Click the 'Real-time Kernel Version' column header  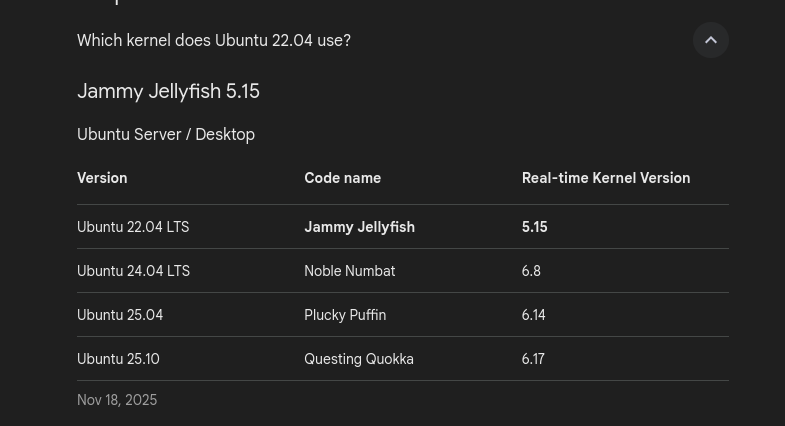pyautogui.click(x=606, y=178)
